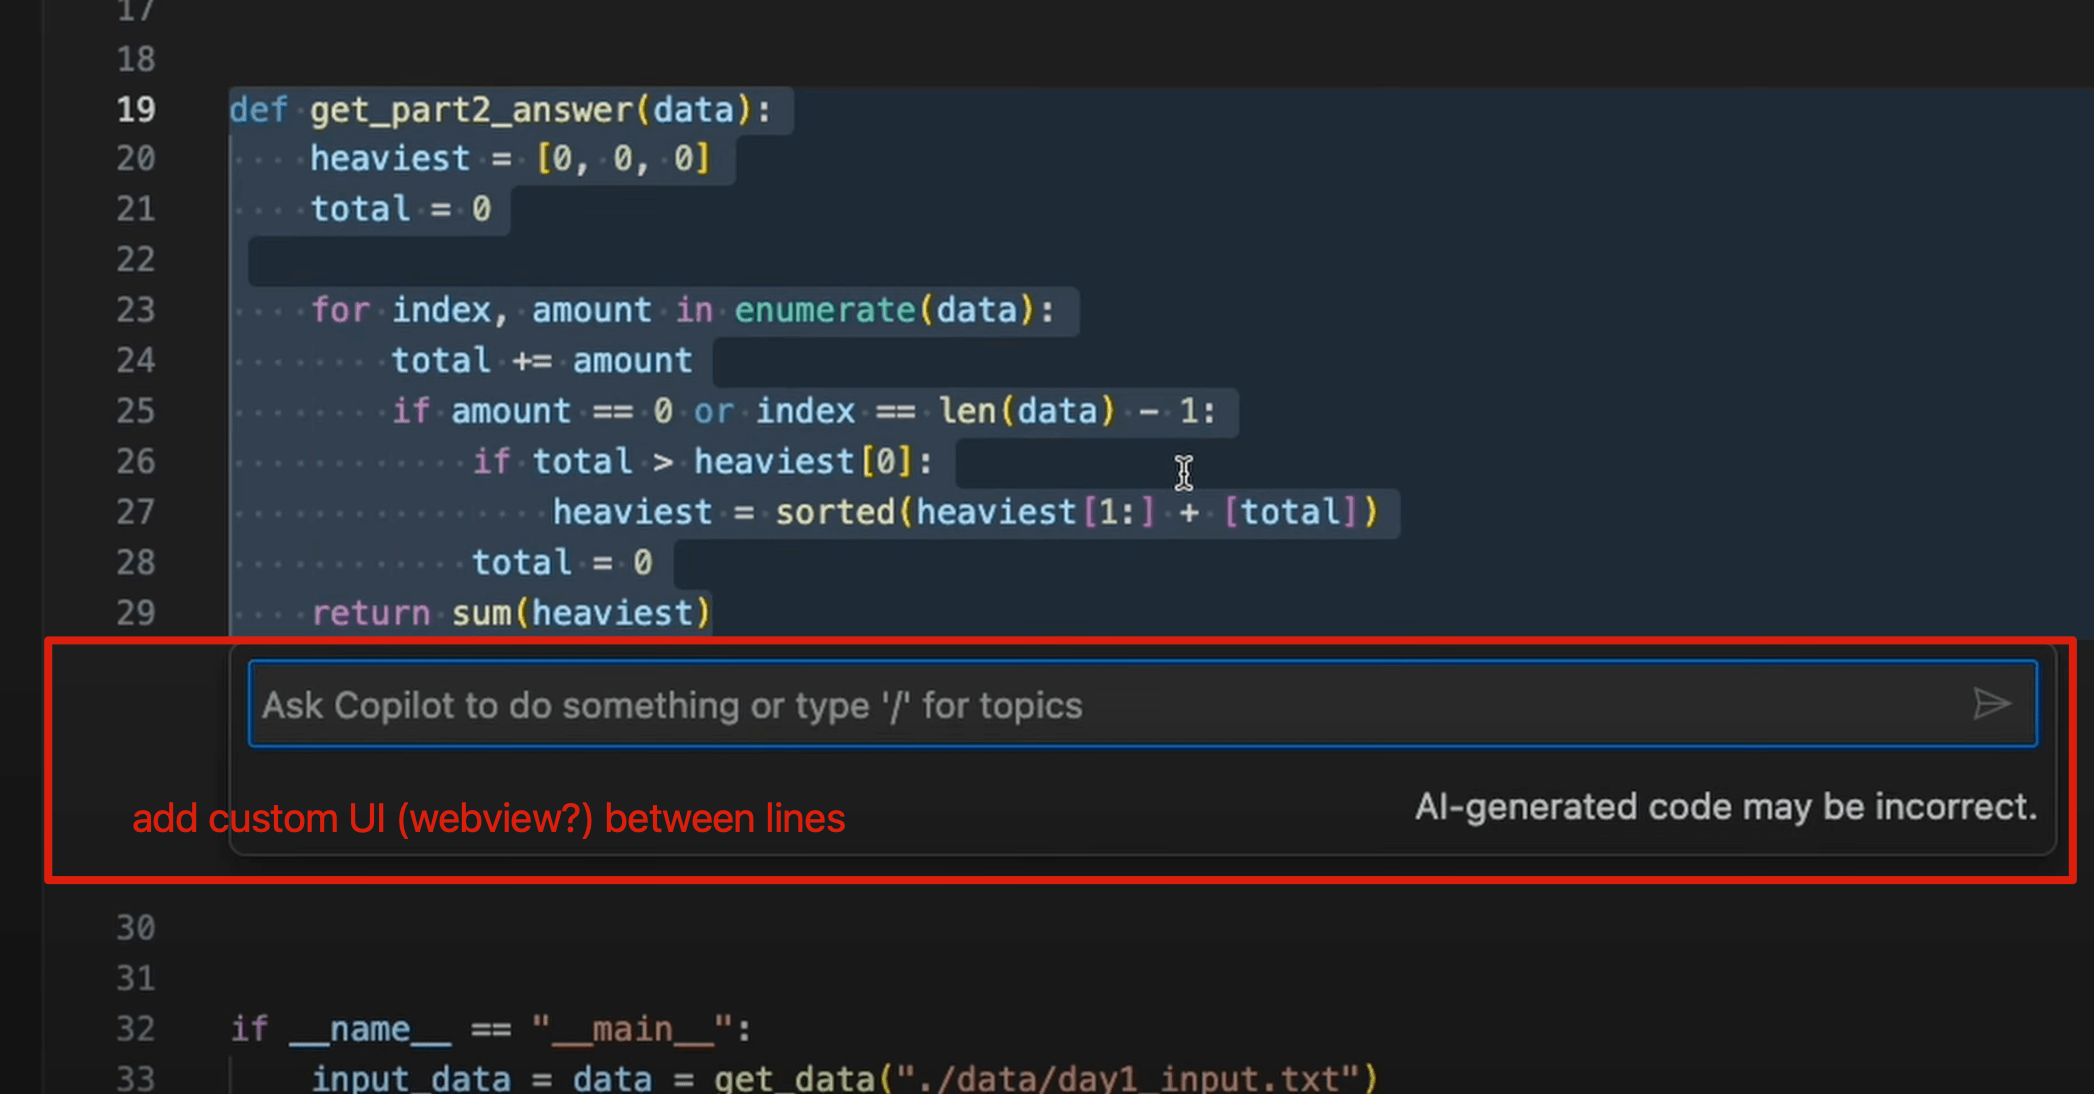Click the heaviest variable on line 20
This screenshot has width=2094, height=1094.
click(389, 159)
